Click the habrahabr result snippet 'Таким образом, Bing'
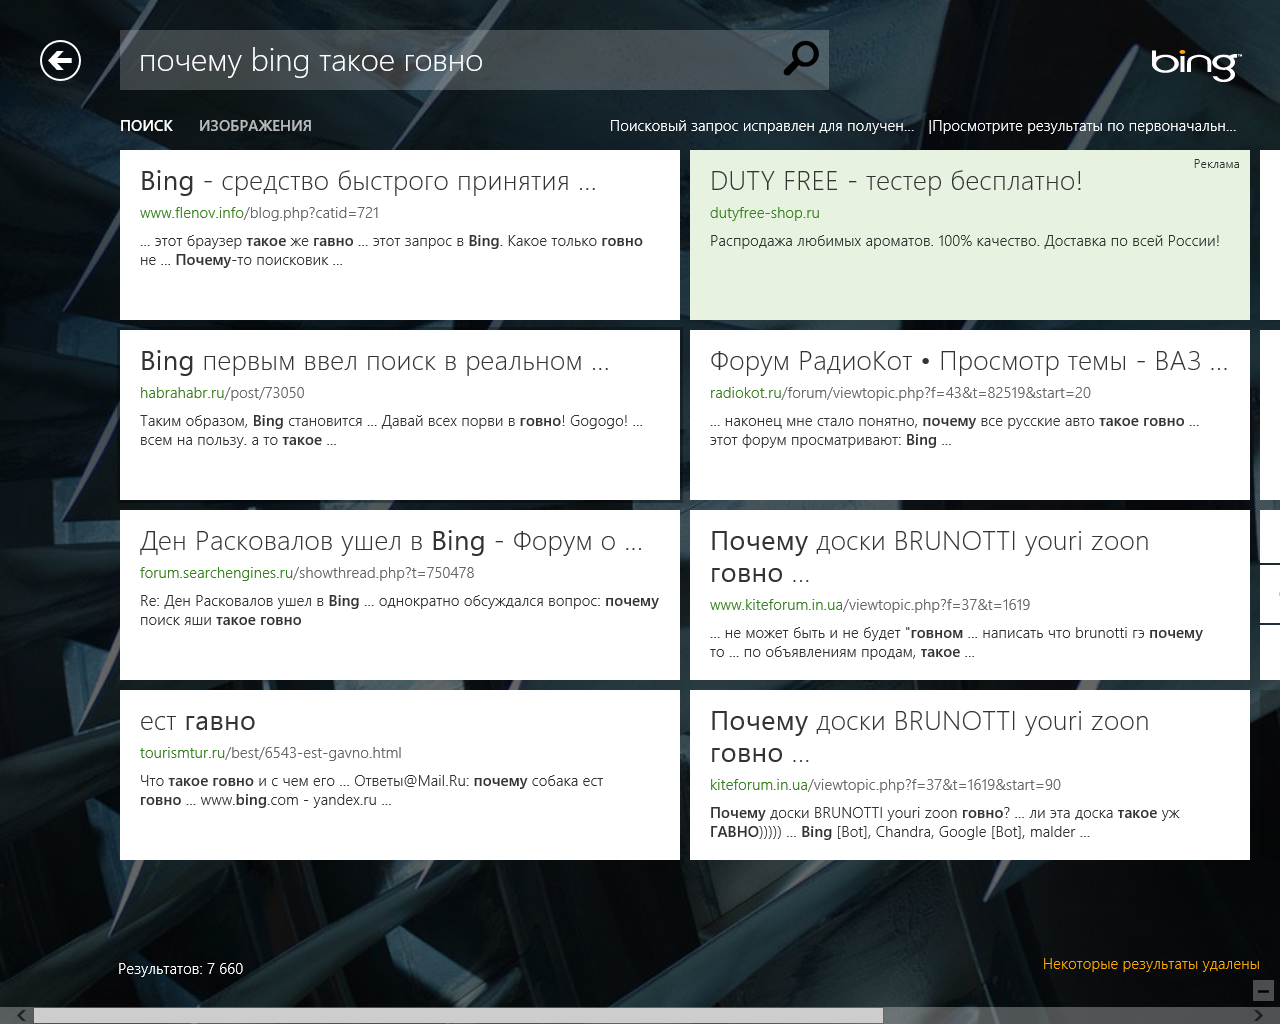The image size is (1280, 1024). click(391, 430)
